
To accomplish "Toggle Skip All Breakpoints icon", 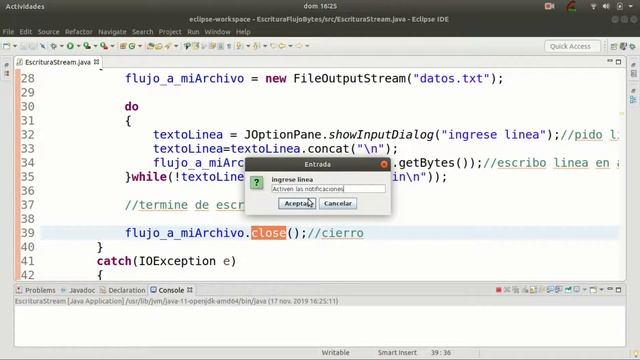I will [x=42, y=46].
